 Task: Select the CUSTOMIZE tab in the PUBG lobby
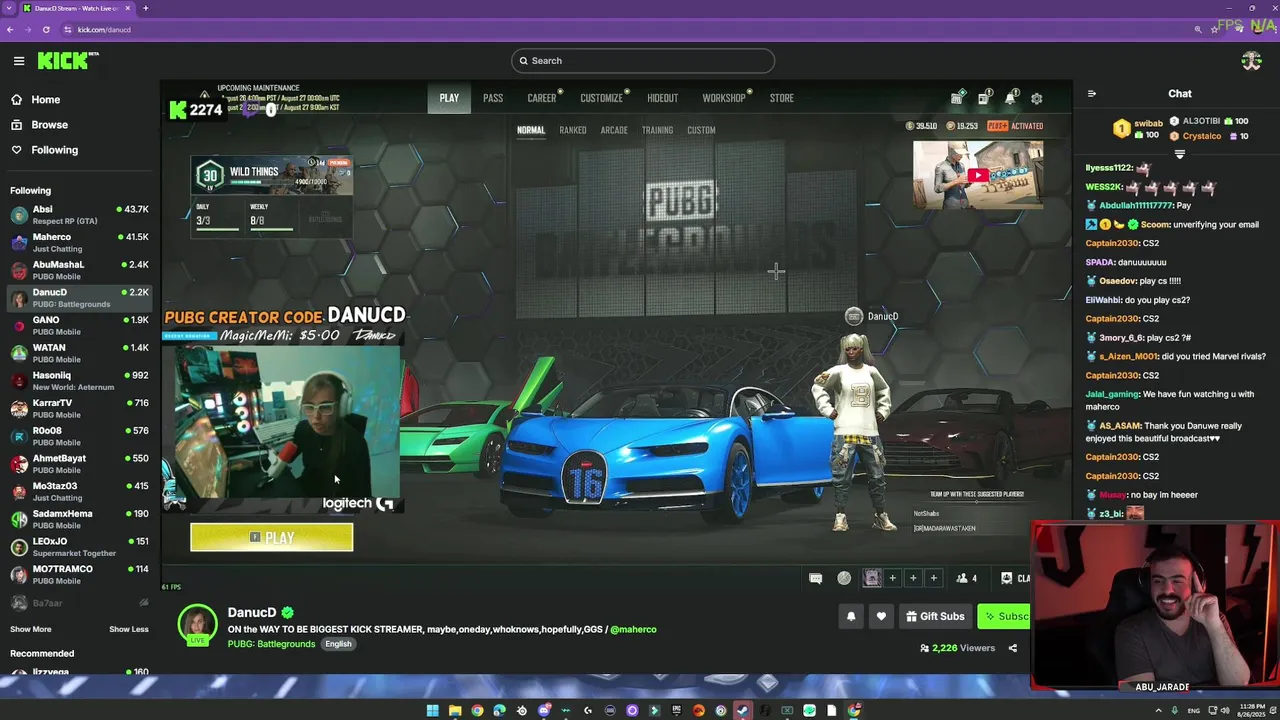point(601,98)
